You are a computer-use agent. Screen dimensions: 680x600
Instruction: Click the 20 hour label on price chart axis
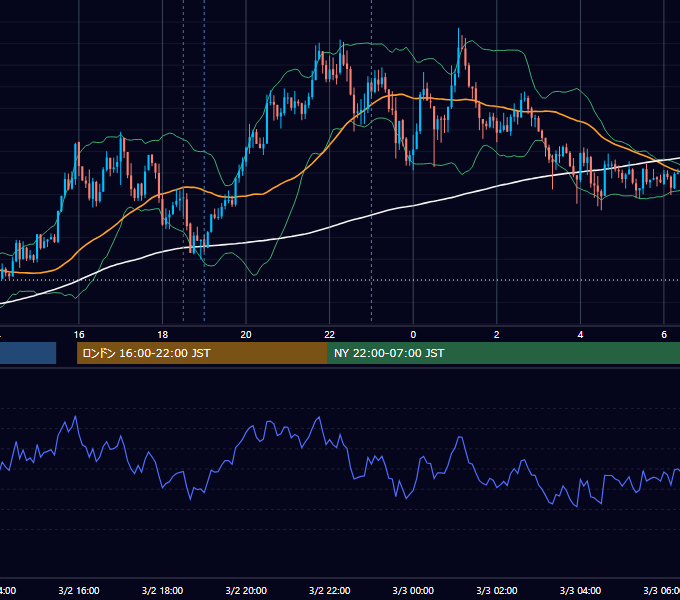tap(246, 335)
